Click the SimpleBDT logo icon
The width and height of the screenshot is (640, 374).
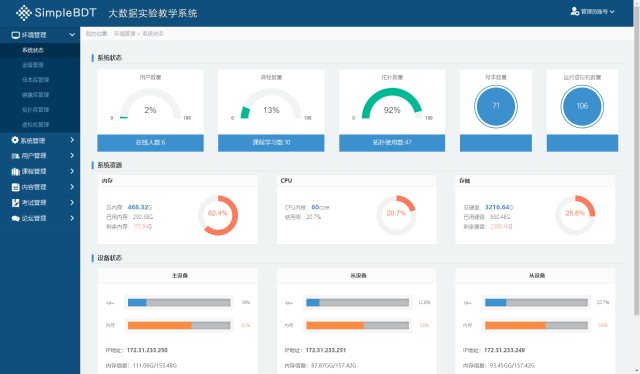(x=24, y=13)
